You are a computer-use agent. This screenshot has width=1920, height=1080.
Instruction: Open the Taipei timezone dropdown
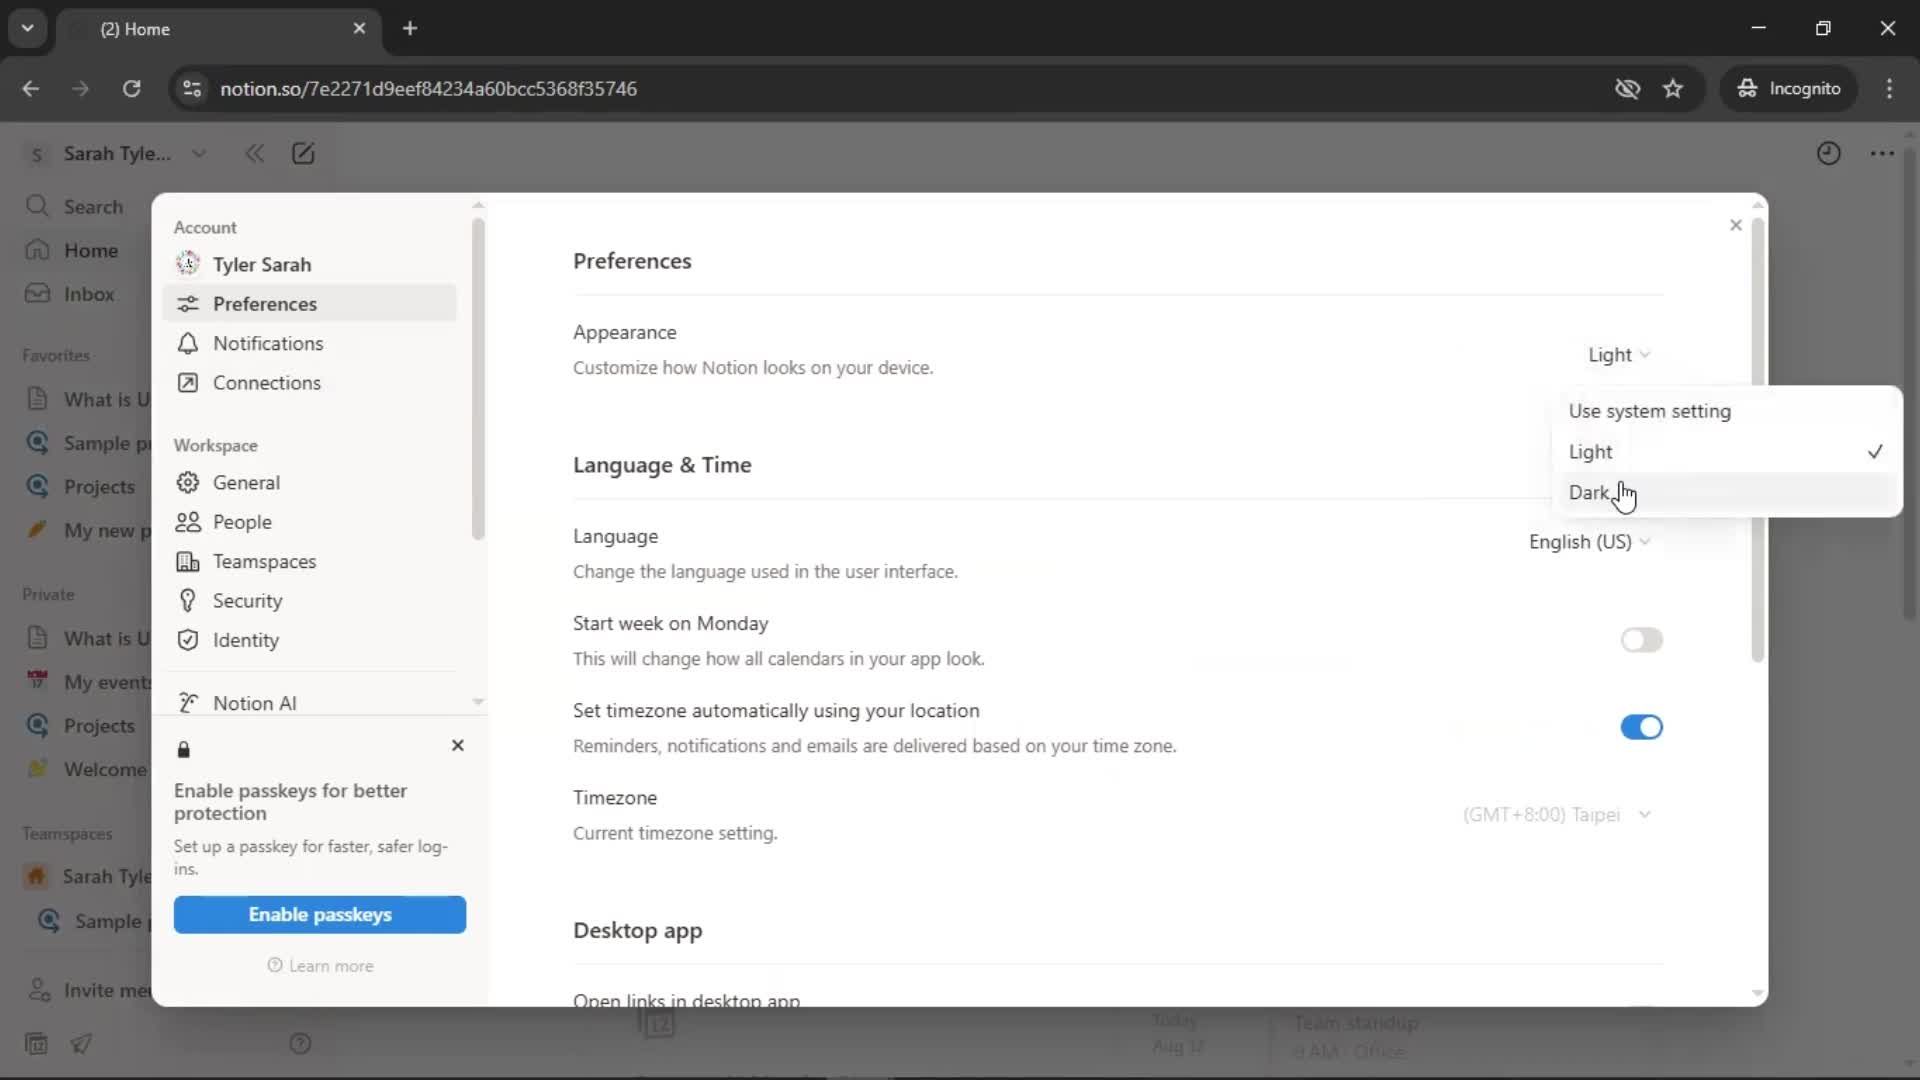1556,815
